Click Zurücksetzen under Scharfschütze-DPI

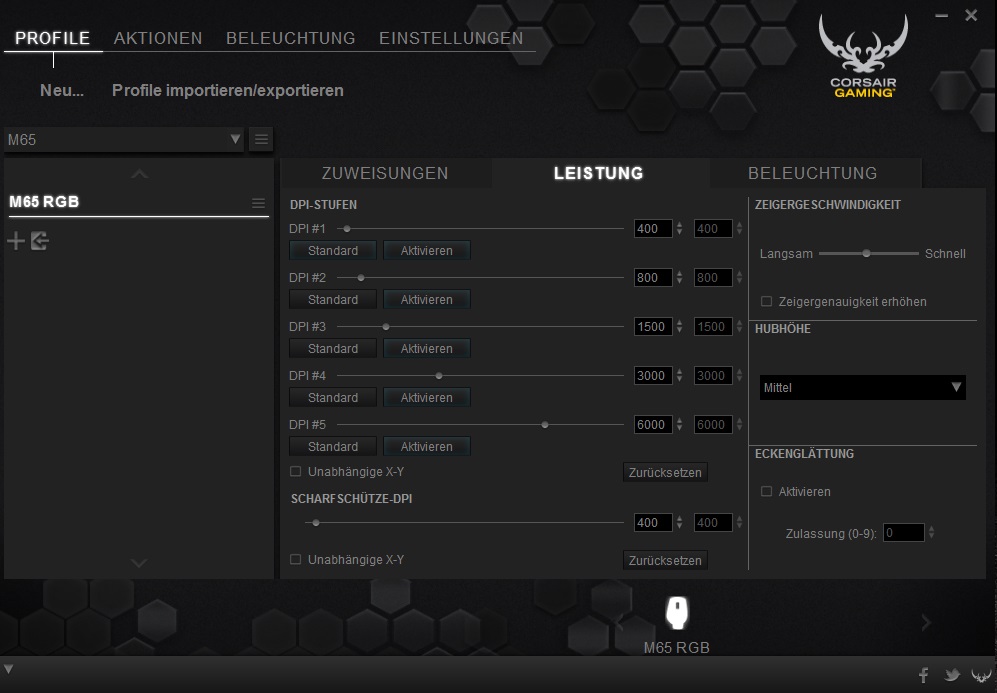665,560
